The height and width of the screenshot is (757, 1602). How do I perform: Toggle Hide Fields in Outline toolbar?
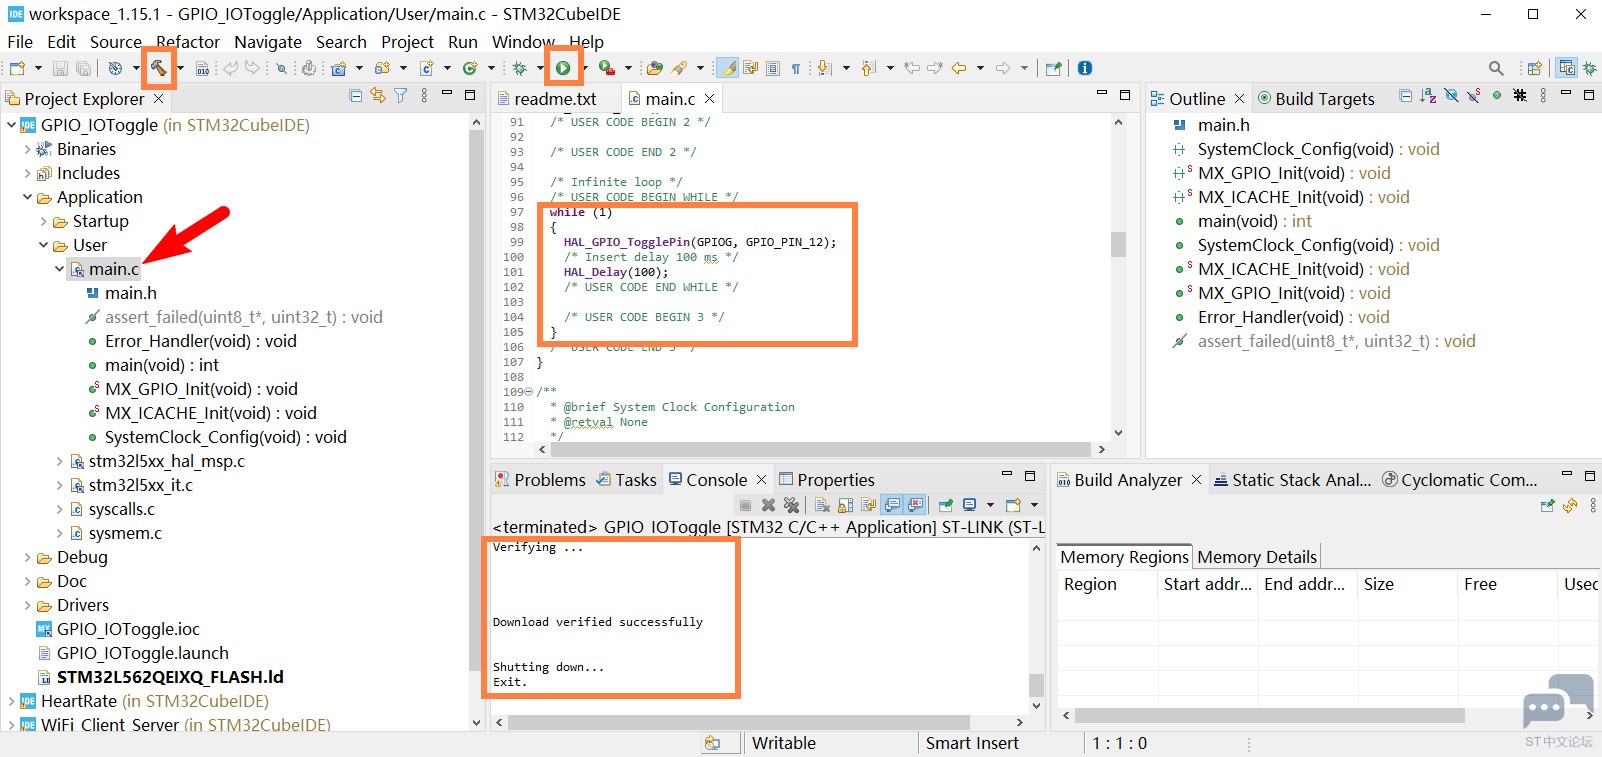(x=1451, y=96)
